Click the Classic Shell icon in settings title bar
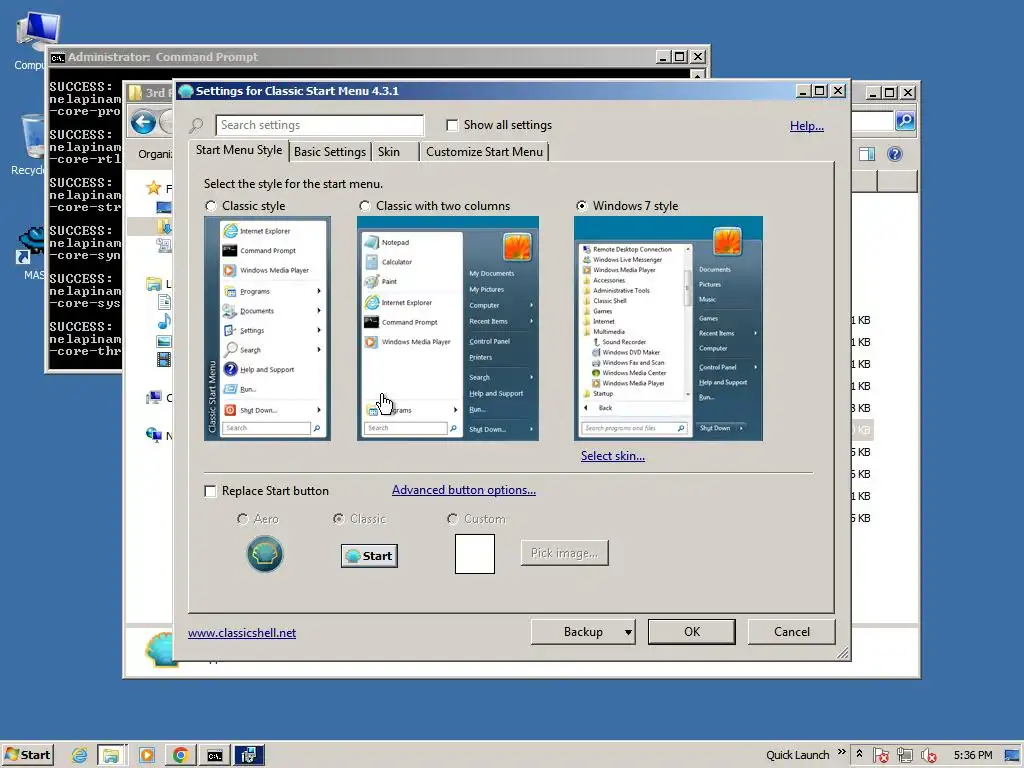 185,91
